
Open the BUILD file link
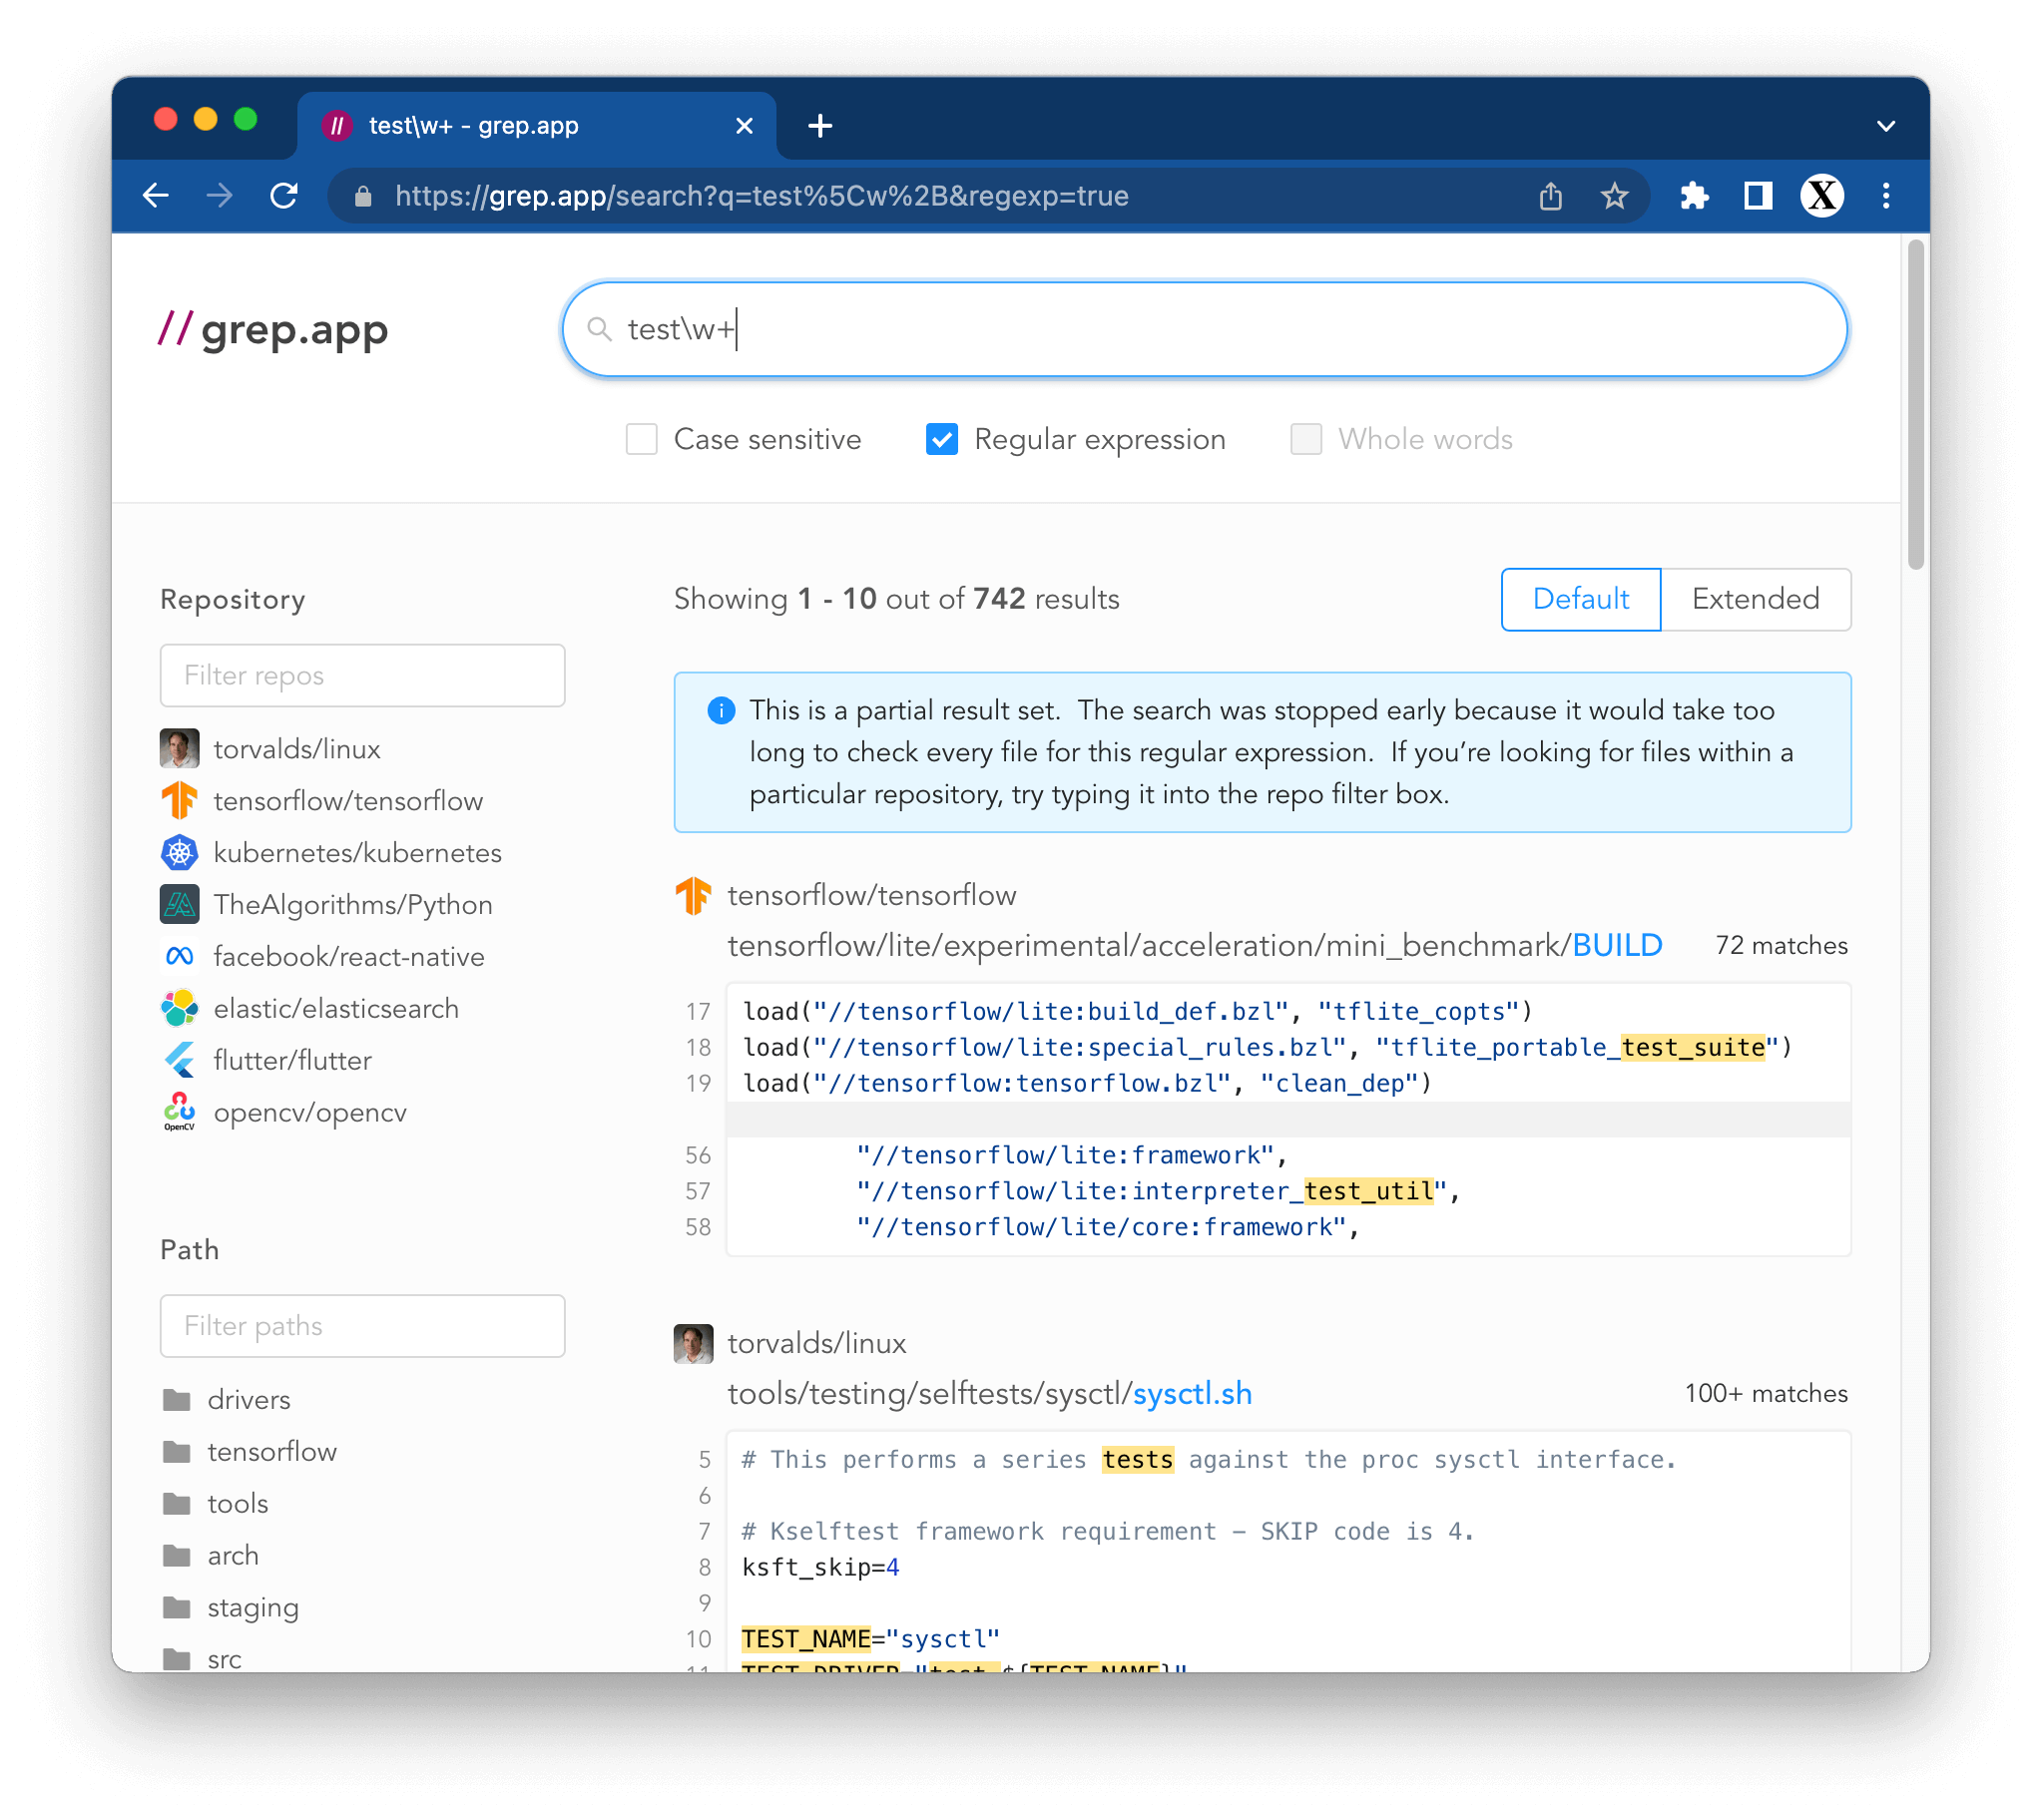coord(1617,946)
